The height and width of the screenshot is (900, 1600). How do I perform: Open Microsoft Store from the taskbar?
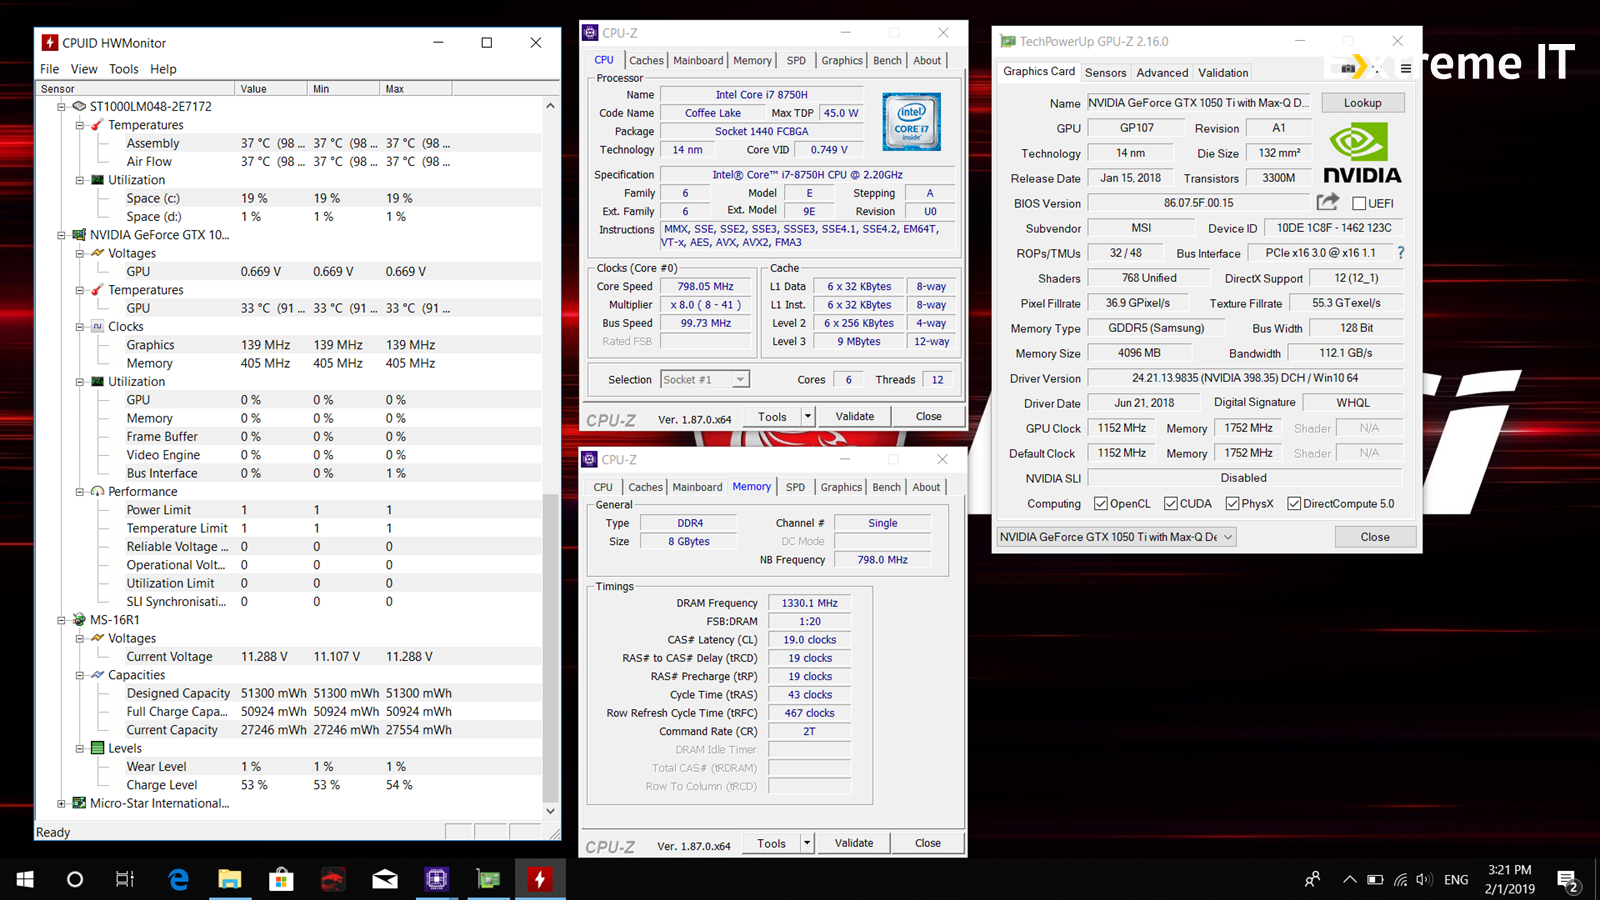(281, 879)
